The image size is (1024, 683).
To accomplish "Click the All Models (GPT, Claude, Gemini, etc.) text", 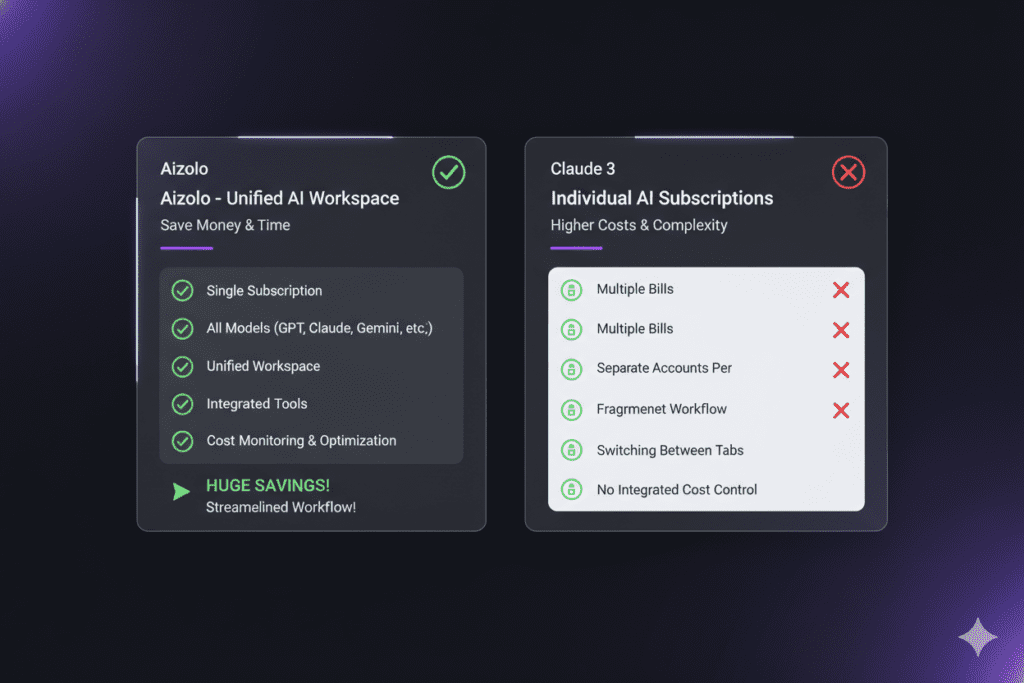I will (x=319, y=328).
